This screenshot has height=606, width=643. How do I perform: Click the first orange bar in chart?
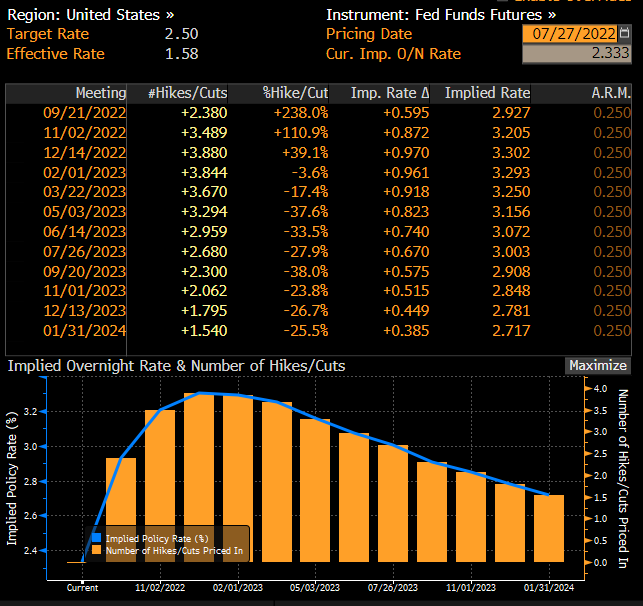tap(121, 510)
